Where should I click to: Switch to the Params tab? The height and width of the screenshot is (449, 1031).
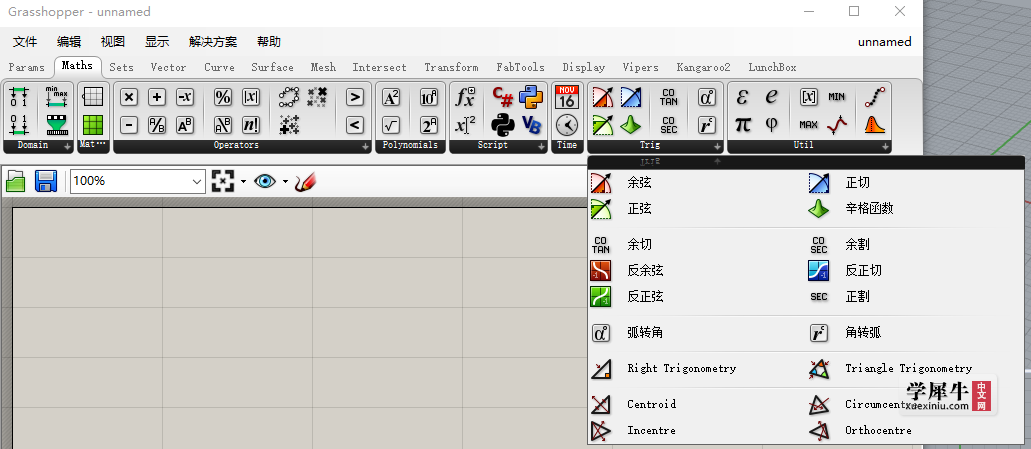click(x=27, y=67)
